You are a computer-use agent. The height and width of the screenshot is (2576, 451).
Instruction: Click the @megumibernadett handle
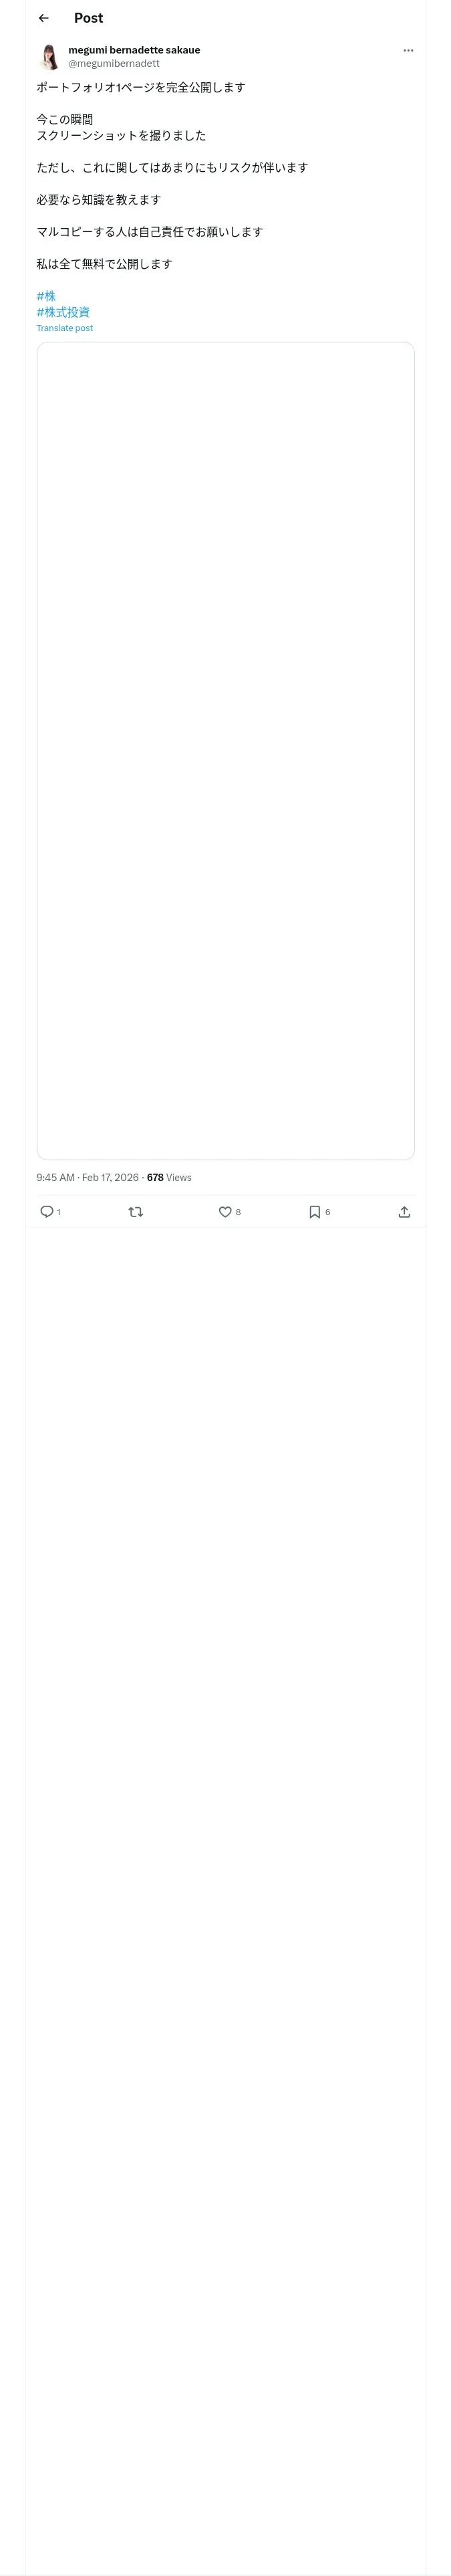(114, 63)
